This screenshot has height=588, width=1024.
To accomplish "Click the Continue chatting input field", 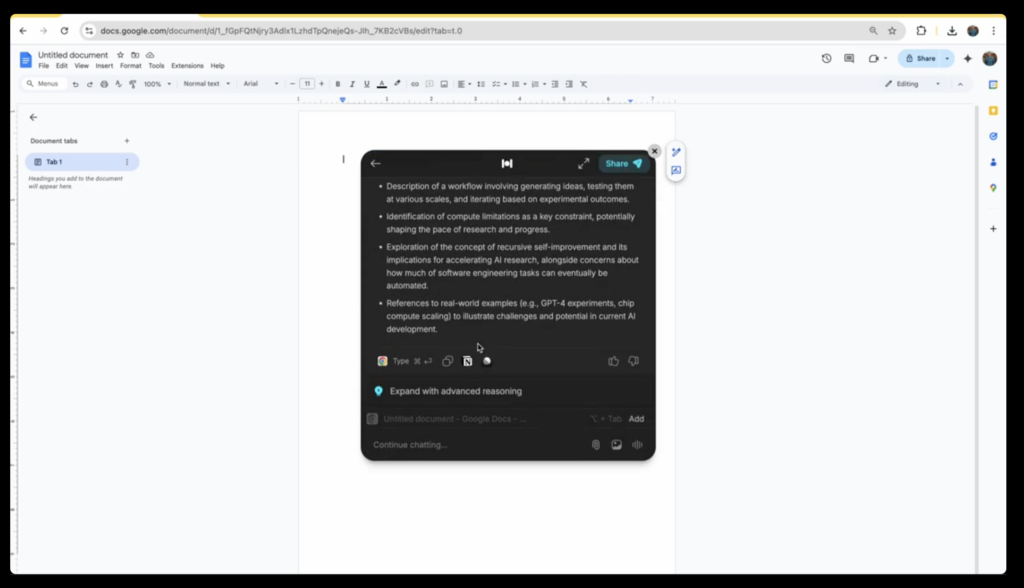I will (x=470, y=445).
